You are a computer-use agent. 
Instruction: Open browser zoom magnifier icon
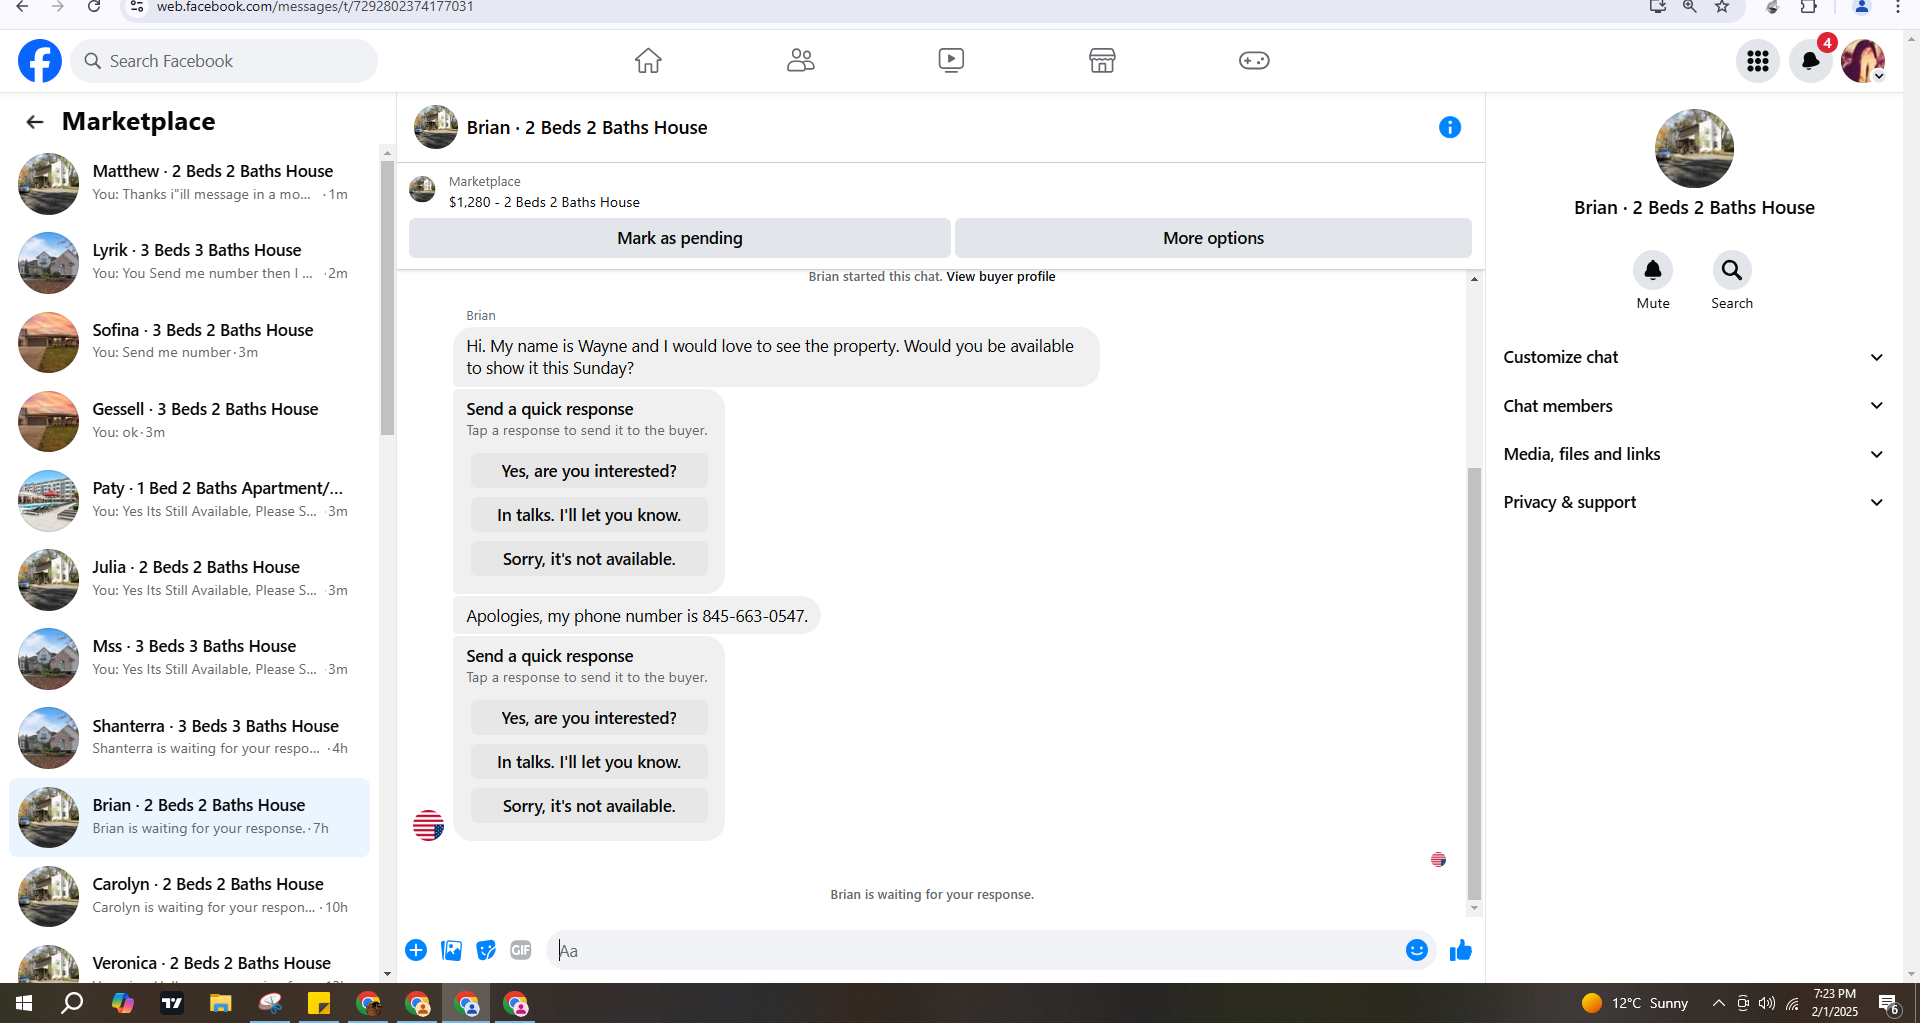coord(1690,7)
